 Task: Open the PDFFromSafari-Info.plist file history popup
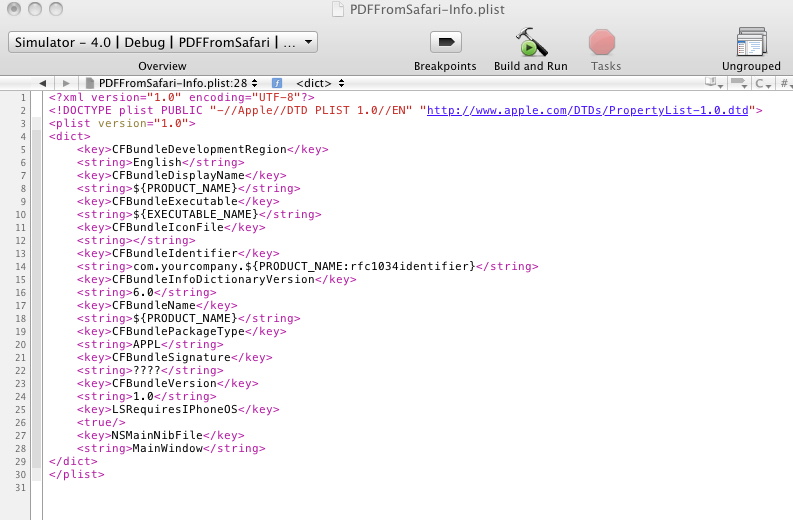(x=173, y=82)
